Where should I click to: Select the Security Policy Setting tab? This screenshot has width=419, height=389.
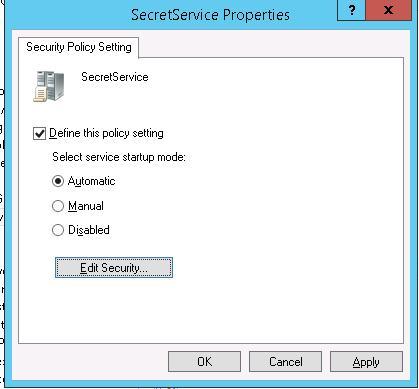pos(79,47)
